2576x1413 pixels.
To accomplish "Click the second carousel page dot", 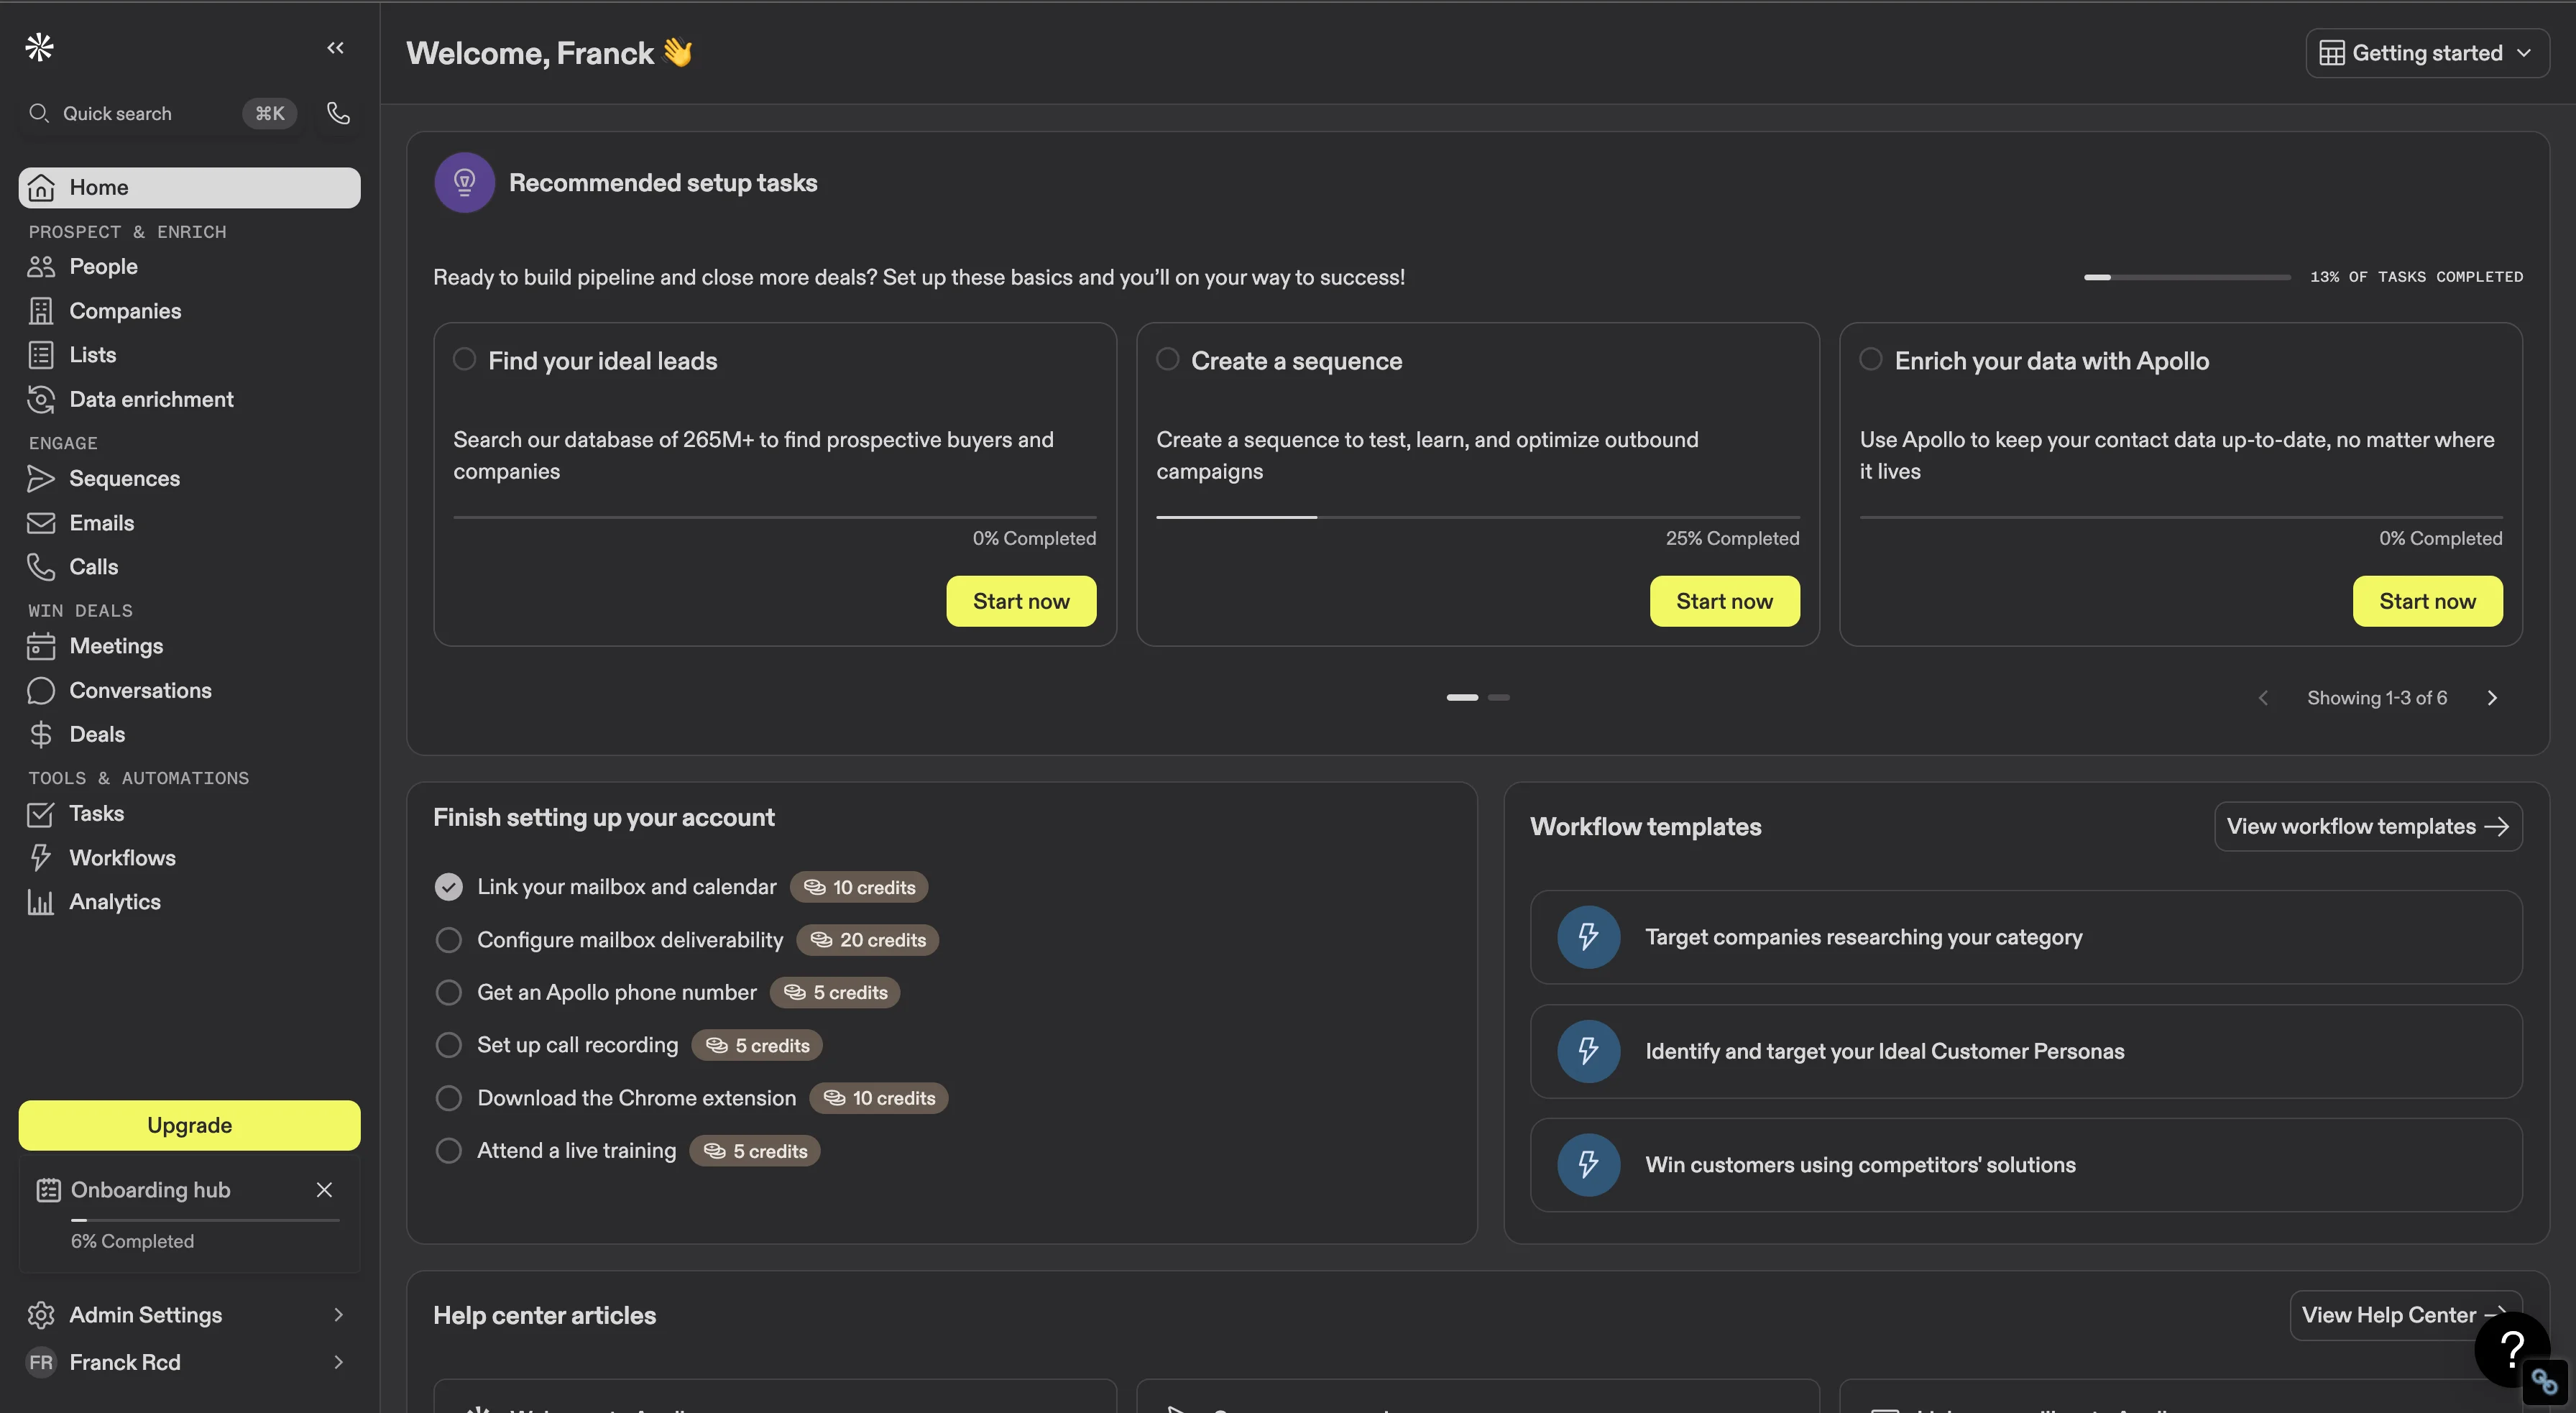I will (1499, 697).
